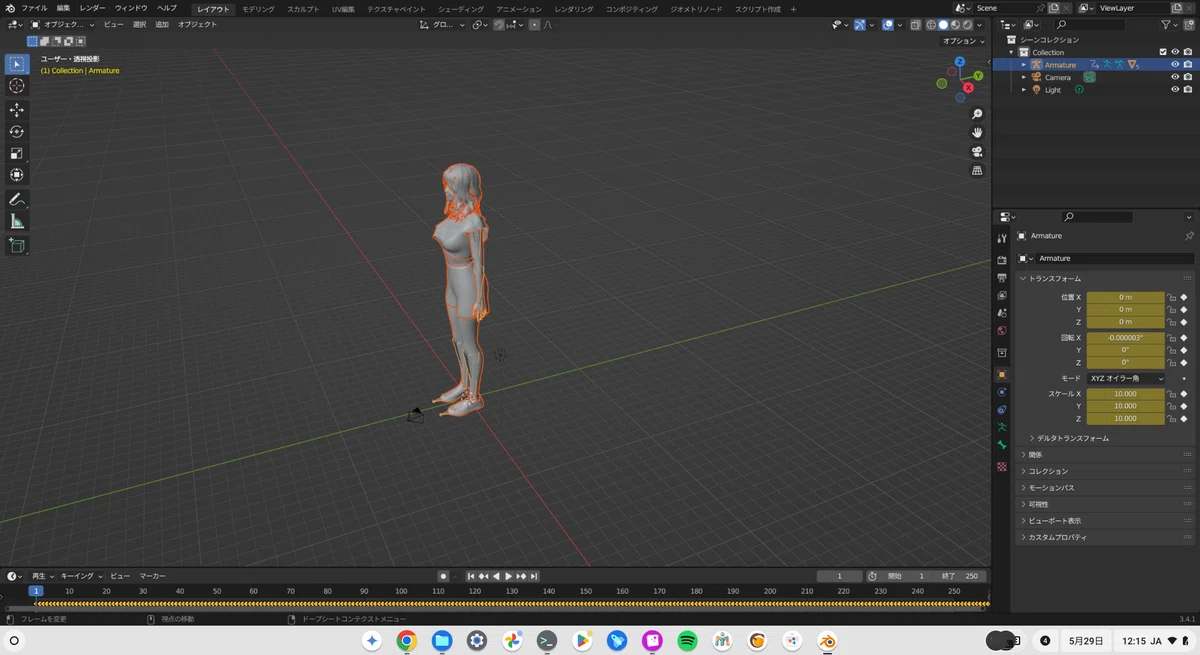Open the Object Constraints properties tab
Screen dimensions: 1200x655
click(x=1002, y=410)
